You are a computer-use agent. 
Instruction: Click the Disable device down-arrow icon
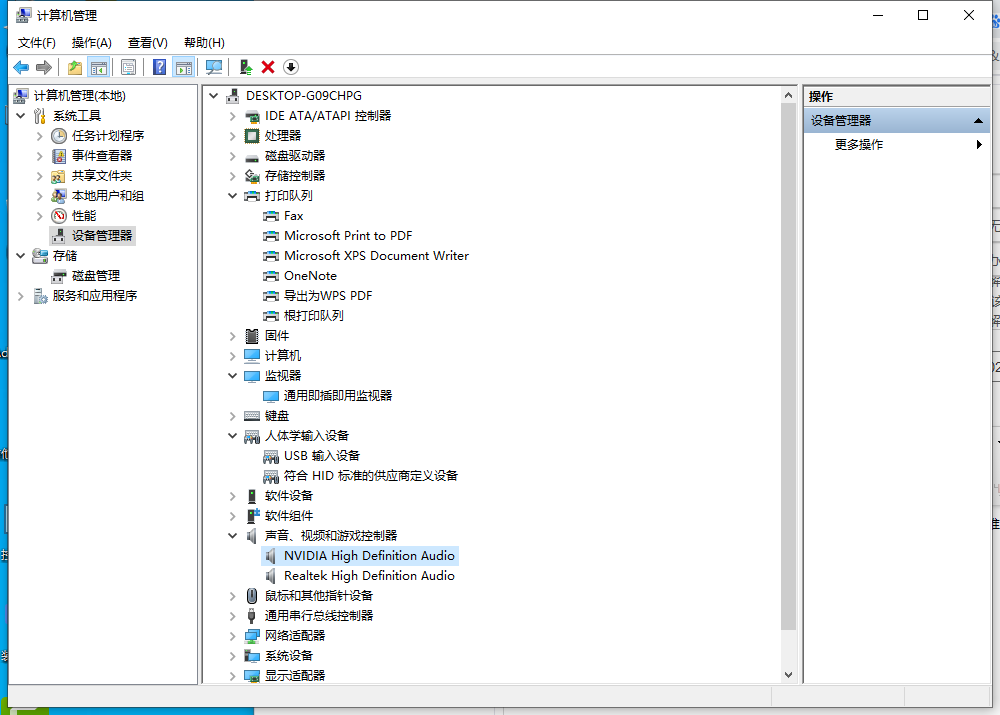tap(290, 67)
